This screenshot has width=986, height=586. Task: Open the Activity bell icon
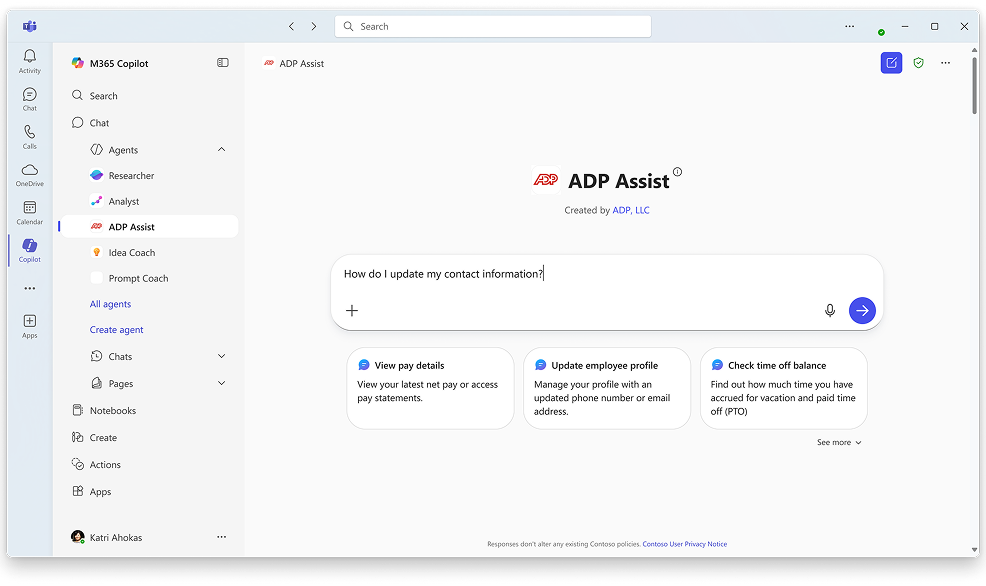(29, 58)
